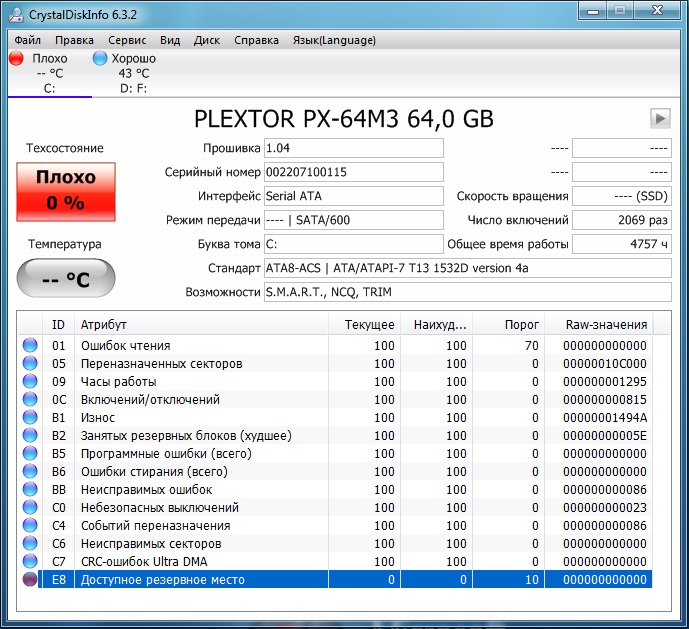The height and width of the screenshot is (629, 689).
Task: Select the Доступное резервное место row
Action: [x=335, y=579]
